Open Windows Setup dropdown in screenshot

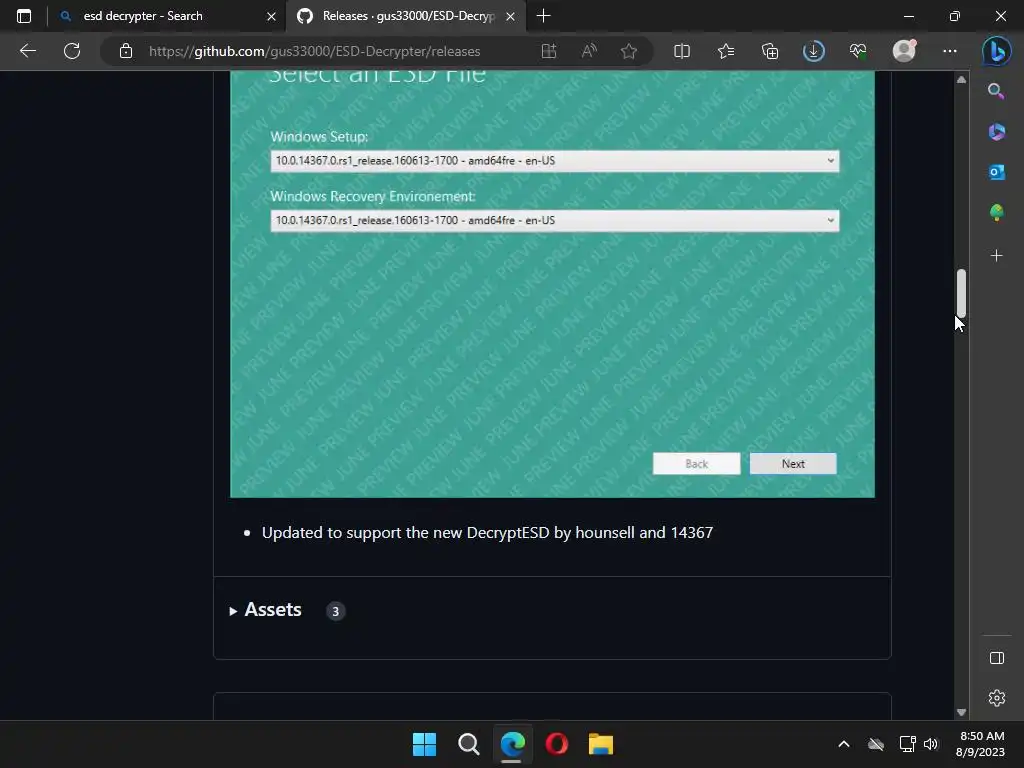point(554,161)
